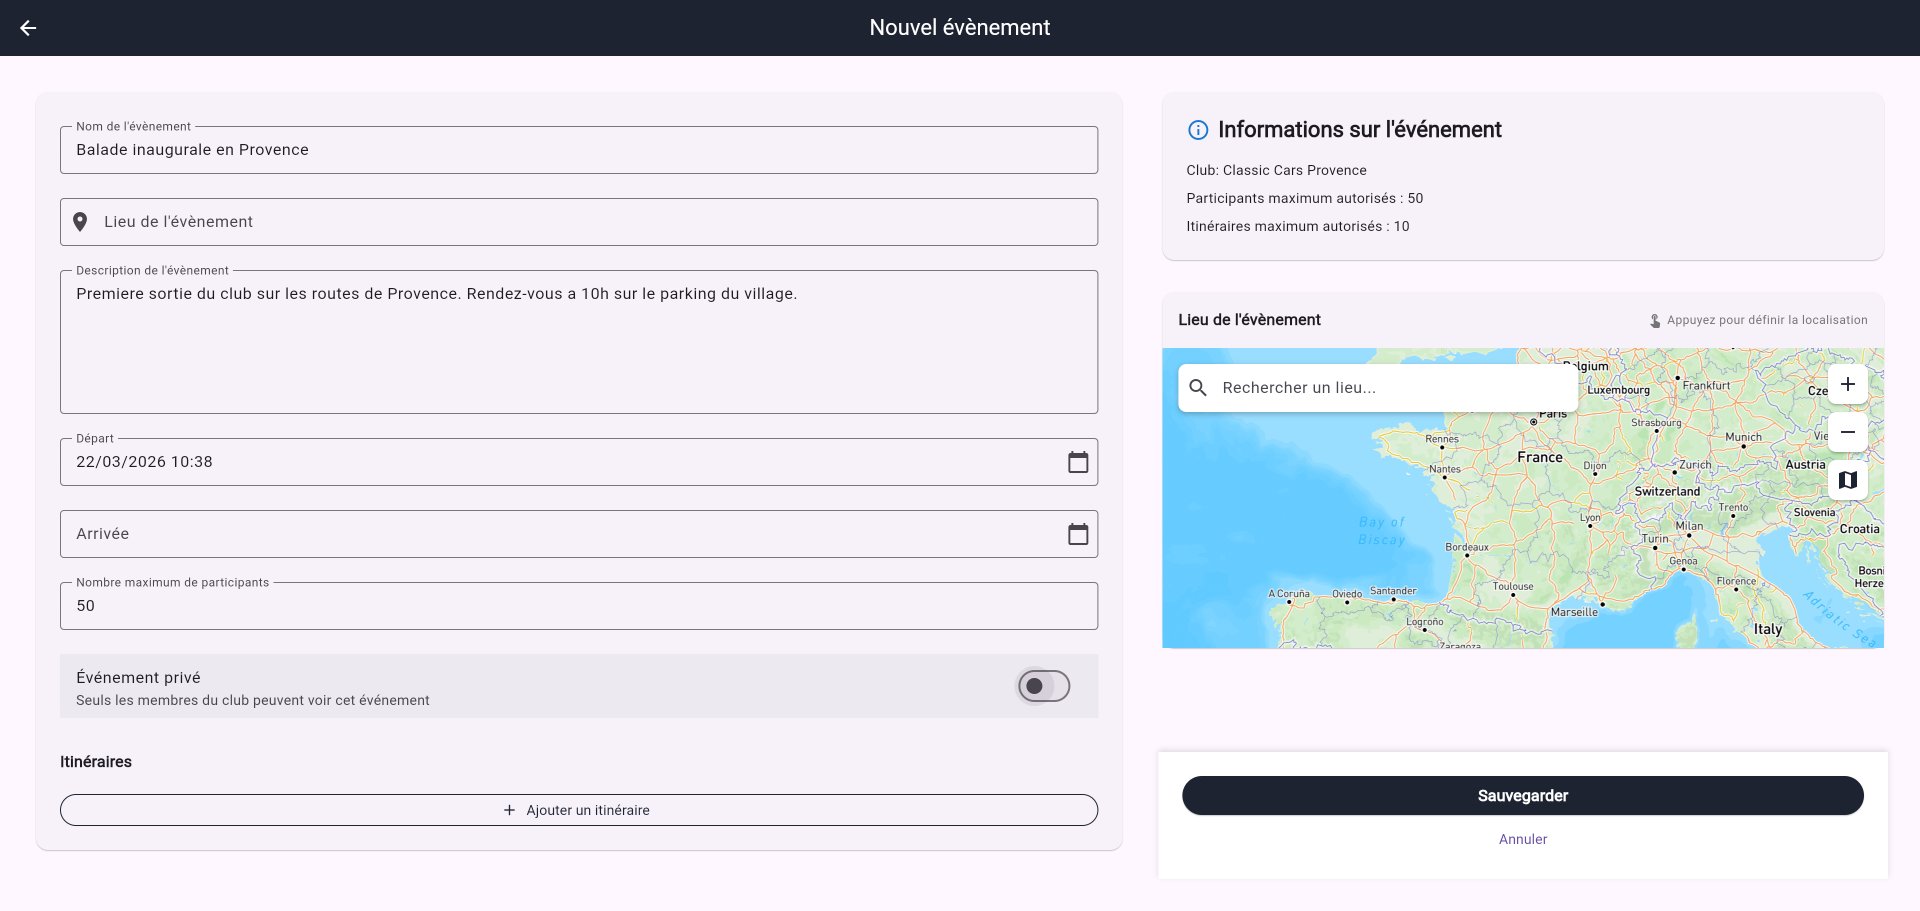Zoom in on the map
This screenshot has width=1920, height=911.
pos(1847,384)
